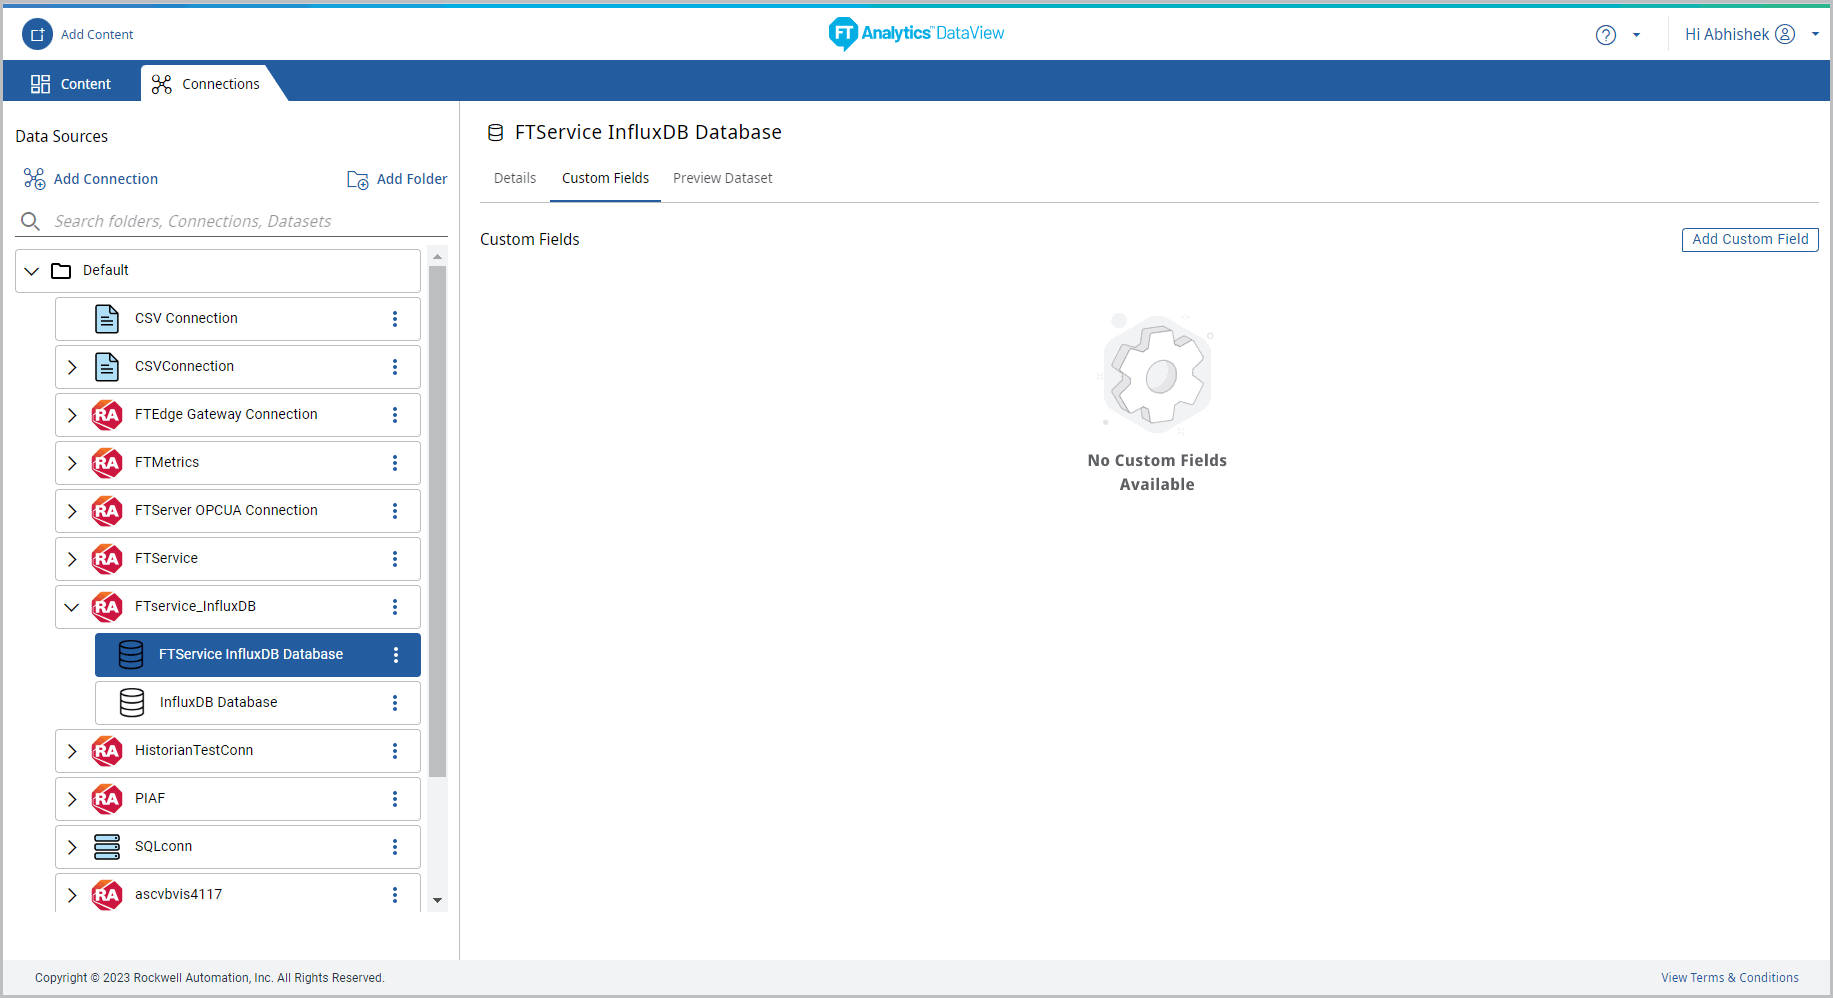Screen dimensions: 1833x998
Task: Click the Add Content icon
Action: pos(37,34)
